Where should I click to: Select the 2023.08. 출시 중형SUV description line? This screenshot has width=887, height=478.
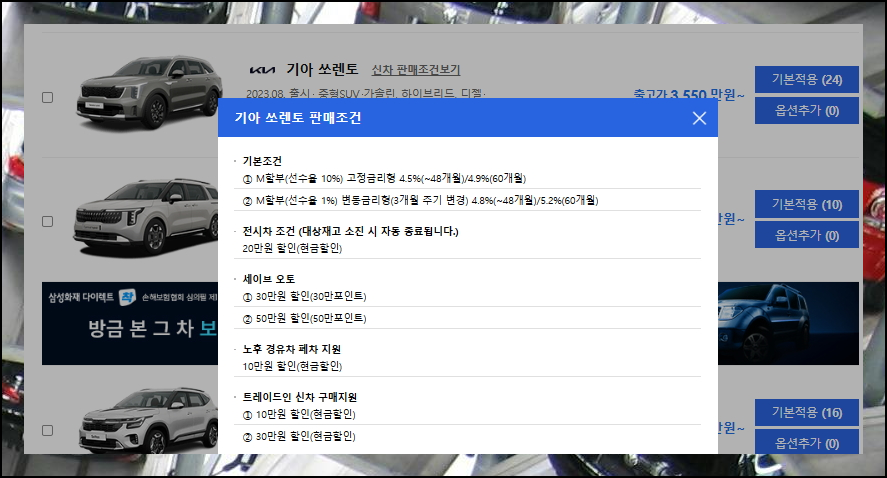(366, 93)
